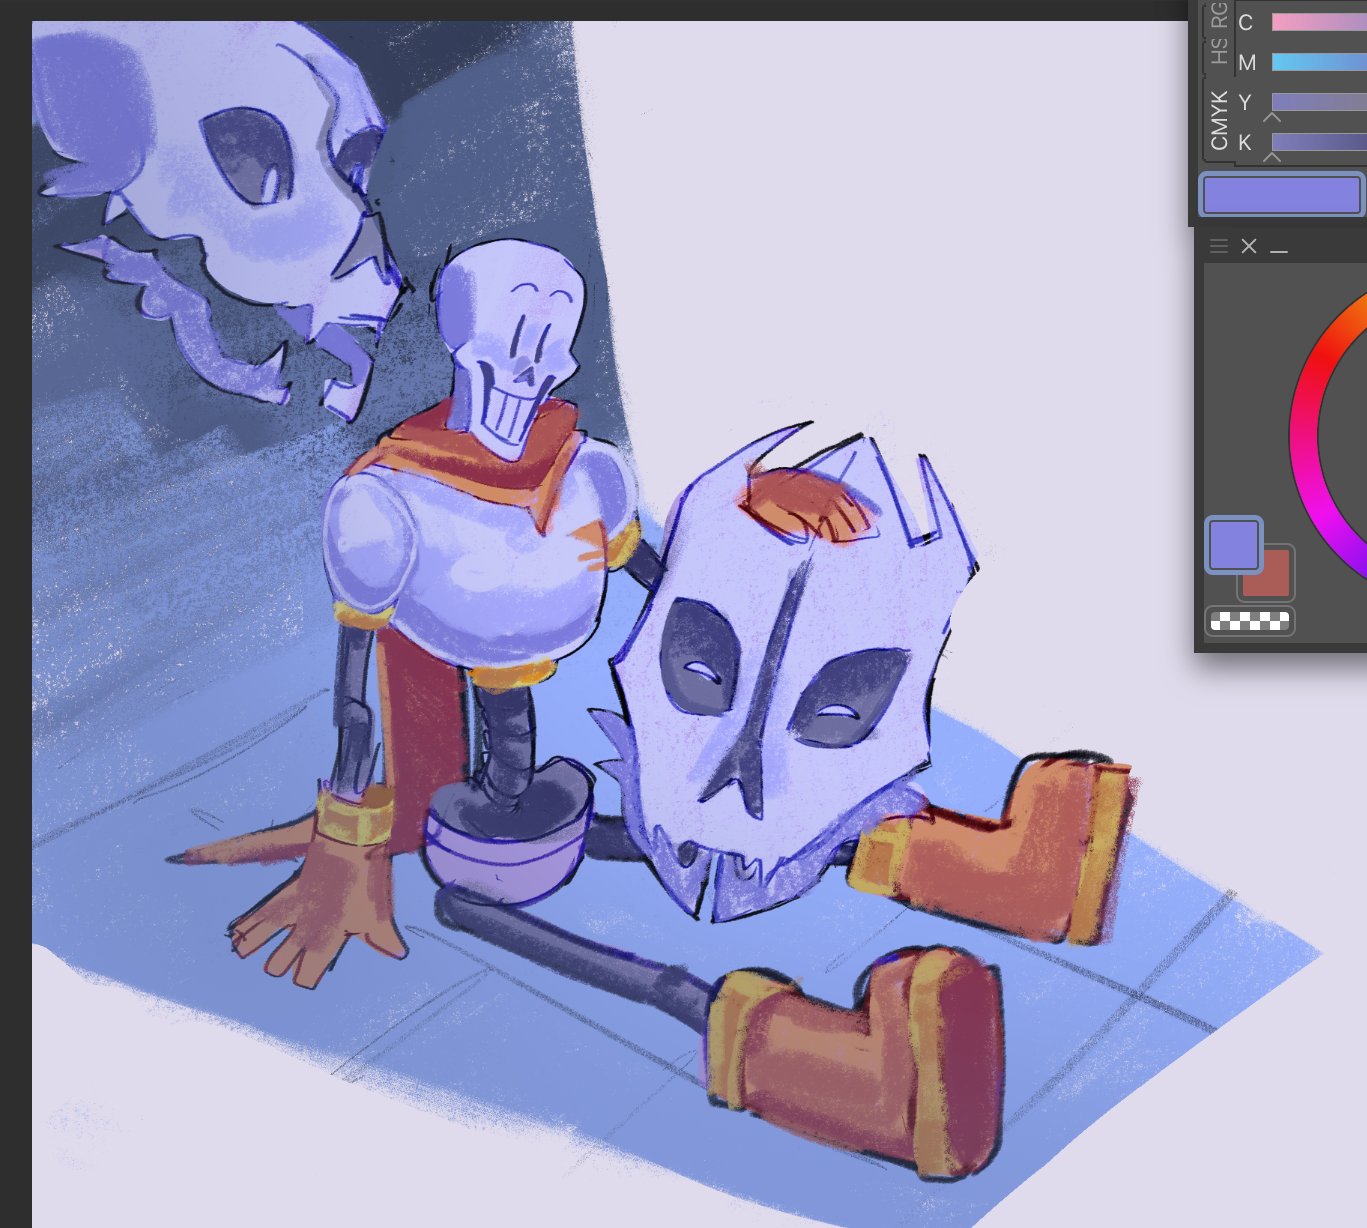Adjust the C cyan slider
Viewport: 1367px width, 1228px height.
(x=1319, y=22)
